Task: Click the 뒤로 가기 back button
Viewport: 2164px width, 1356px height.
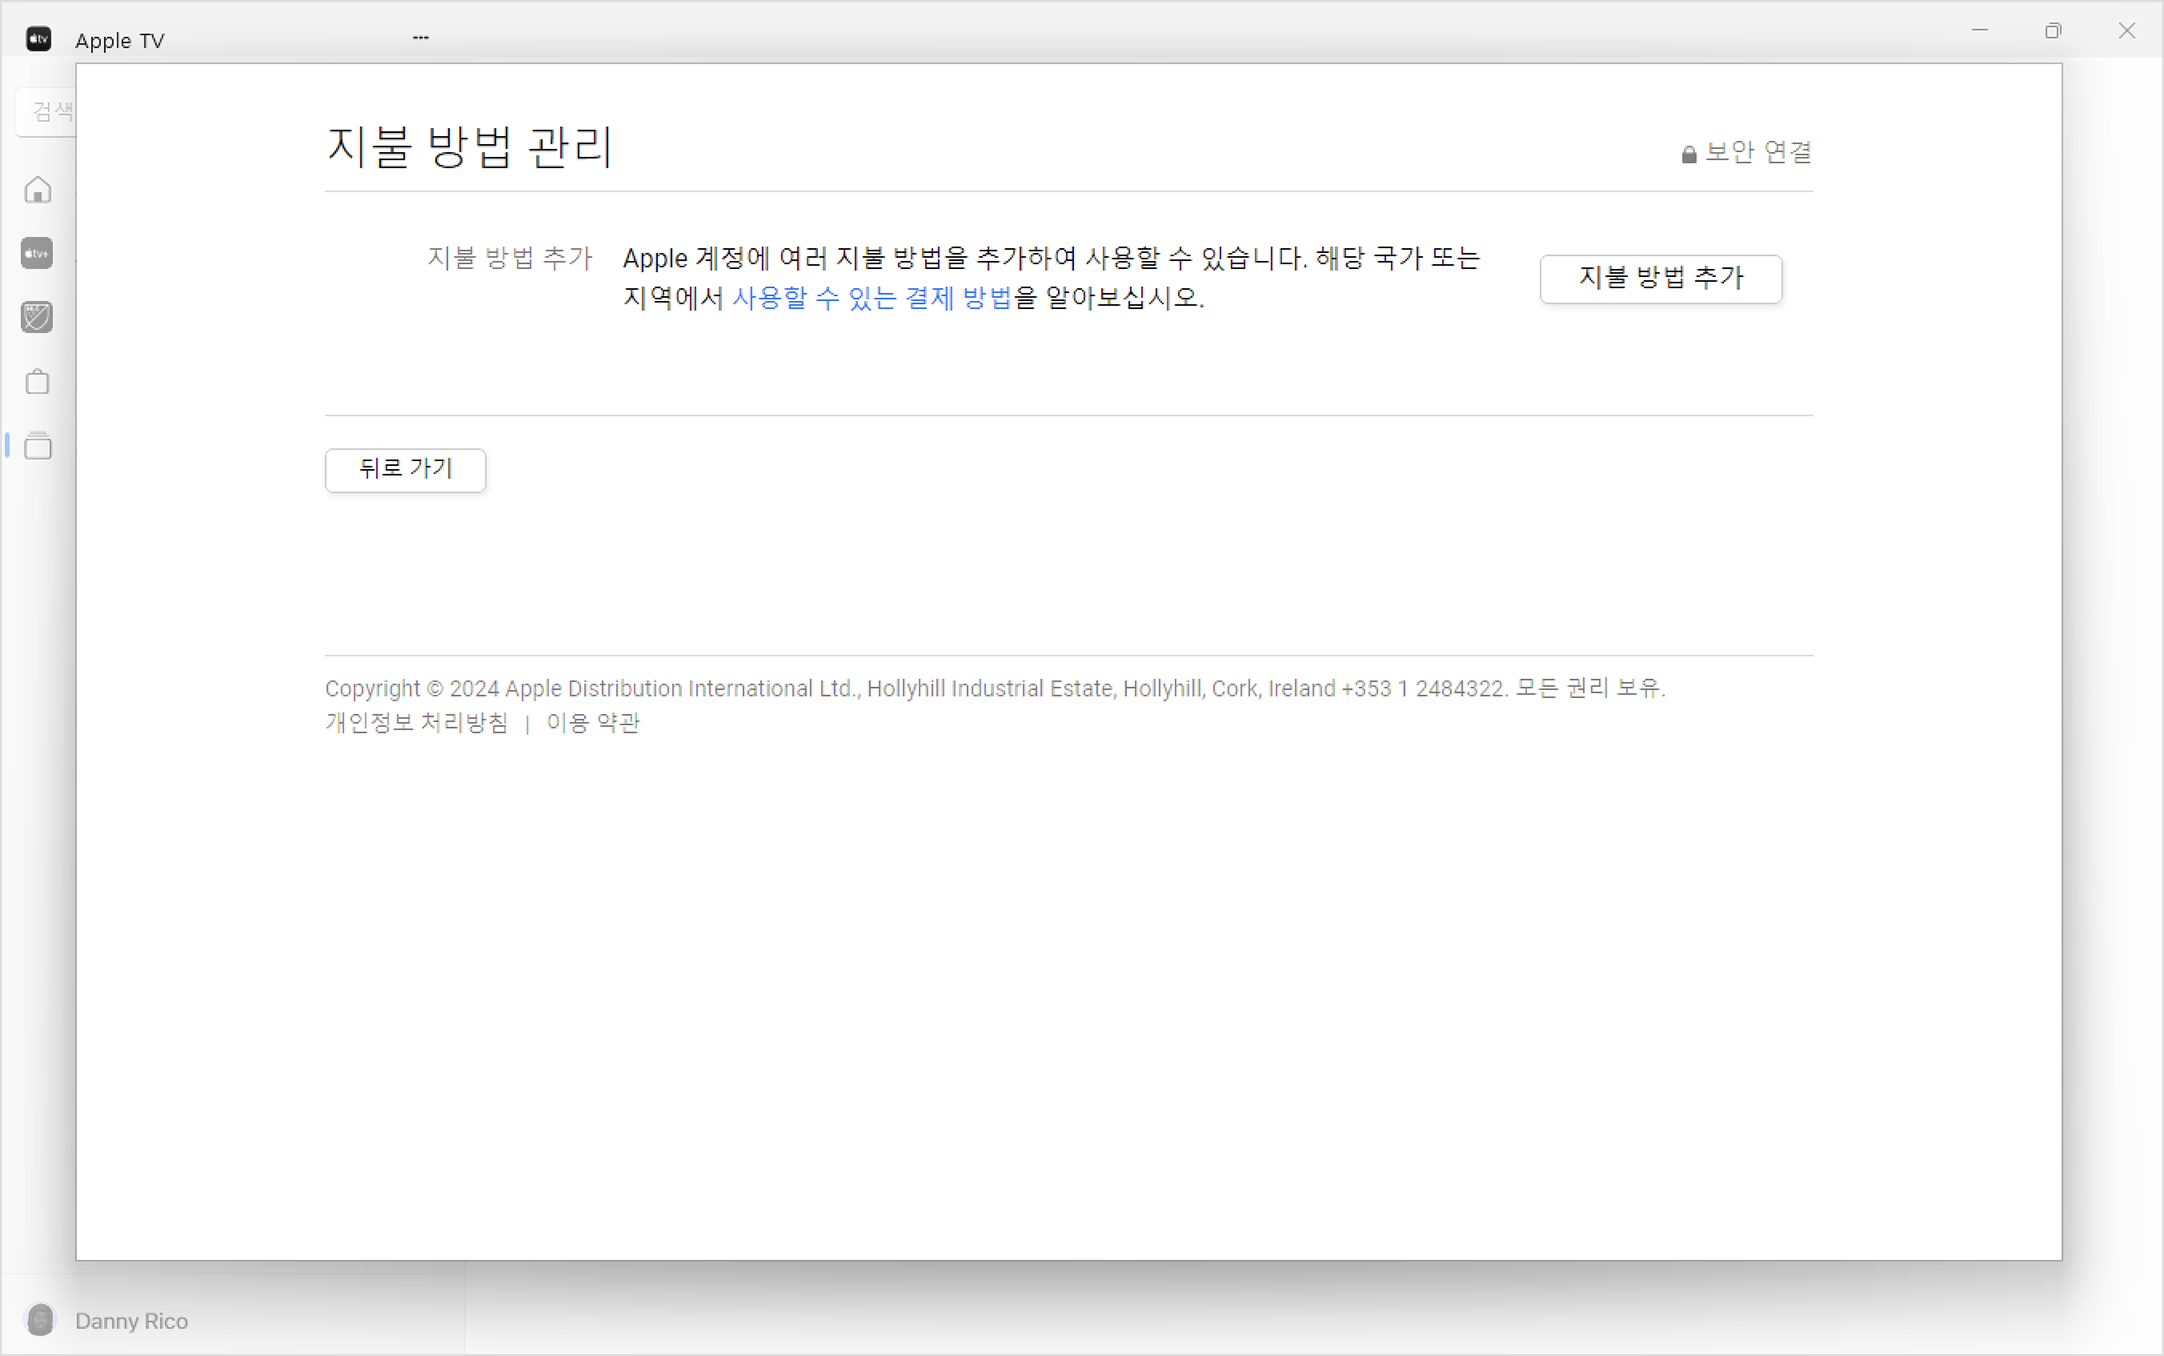Action: [x=405, y=469]
